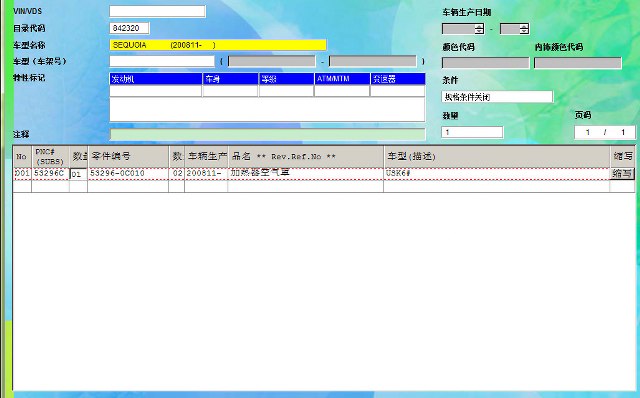This screenshot has width=640, height=398.
Task: Decrease the first production date spinner
Action: pyautogui.click(x=479, y=31)
